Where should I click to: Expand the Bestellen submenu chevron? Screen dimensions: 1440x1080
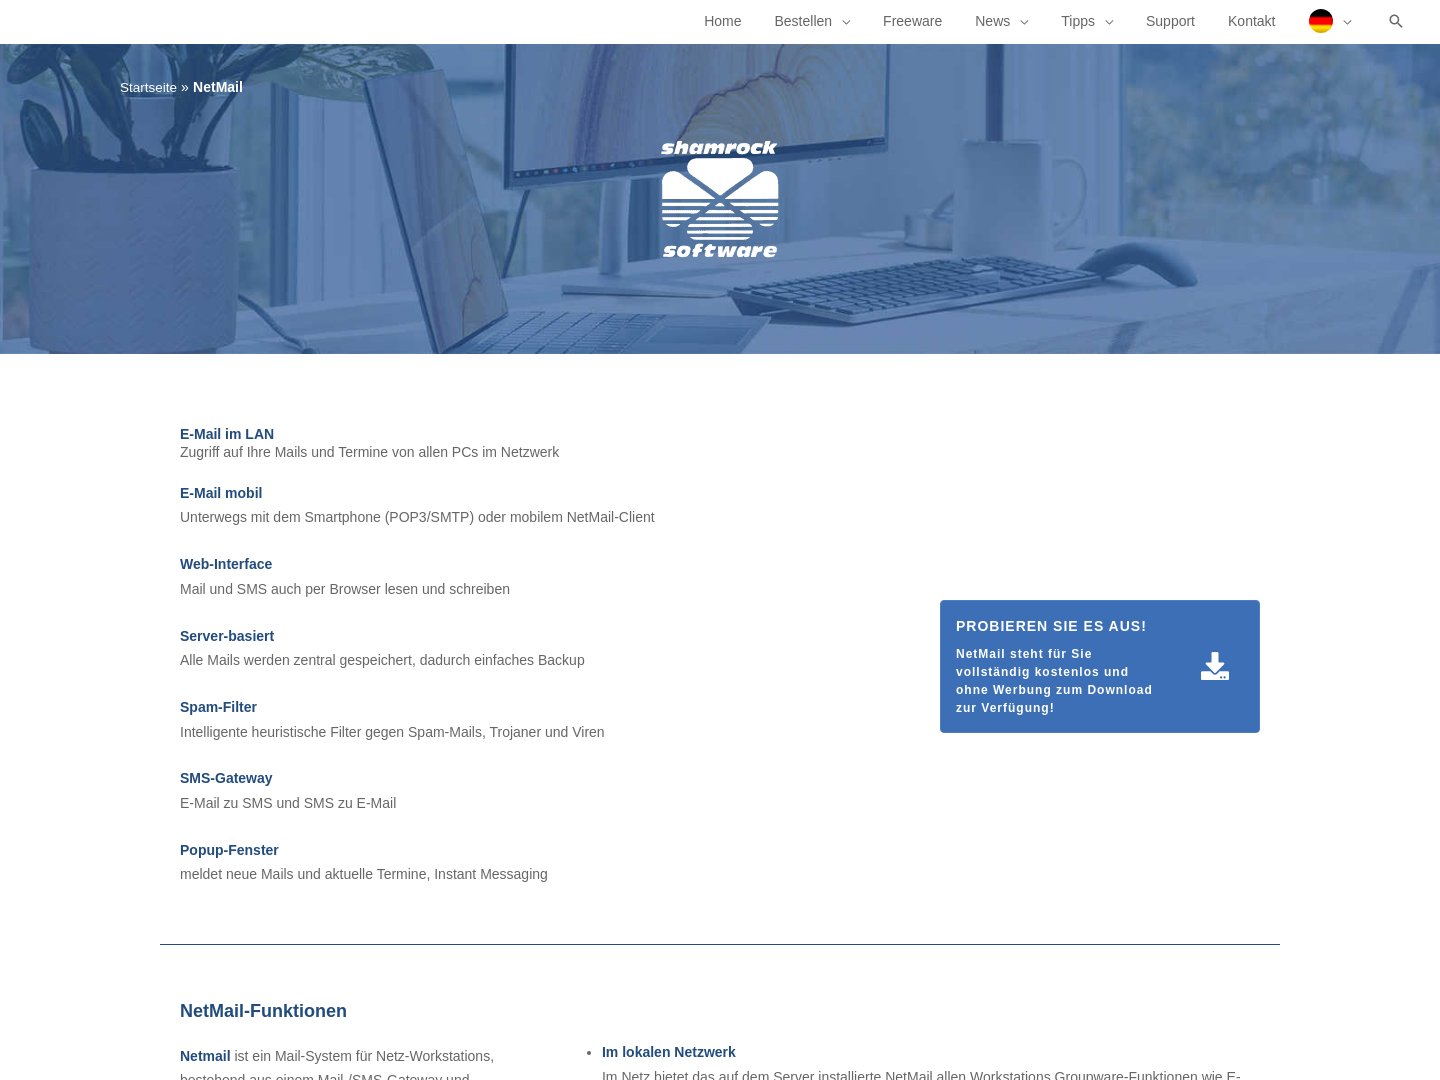pyautogui.click(x=846, y=22)
